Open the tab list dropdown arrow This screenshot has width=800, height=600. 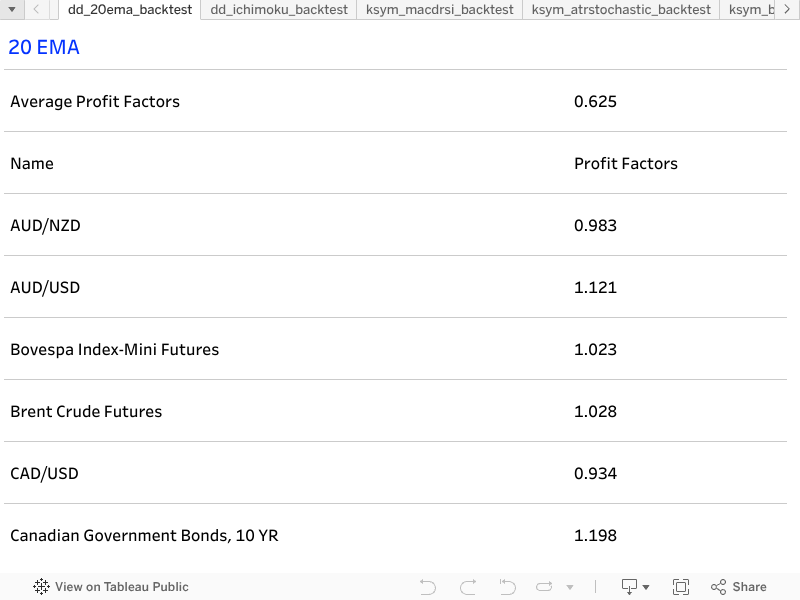[x=11, y=9]
